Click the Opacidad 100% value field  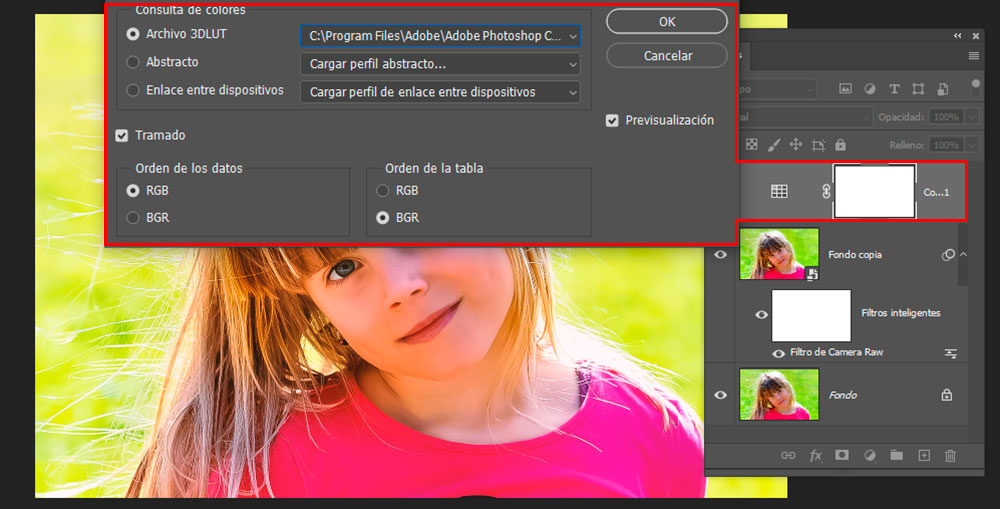tap(946, 117)
